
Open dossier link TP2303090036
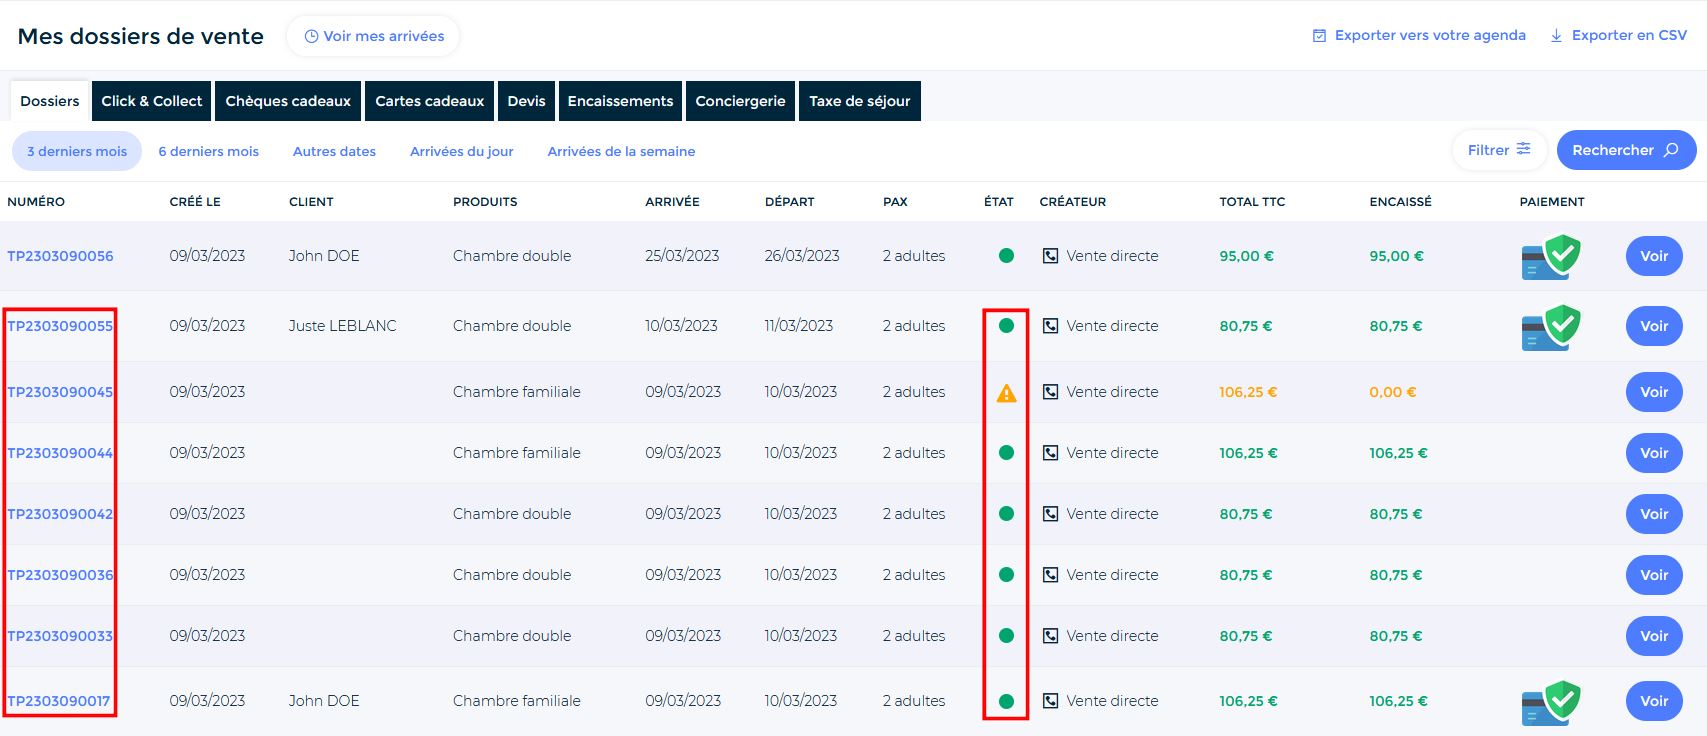60,575
